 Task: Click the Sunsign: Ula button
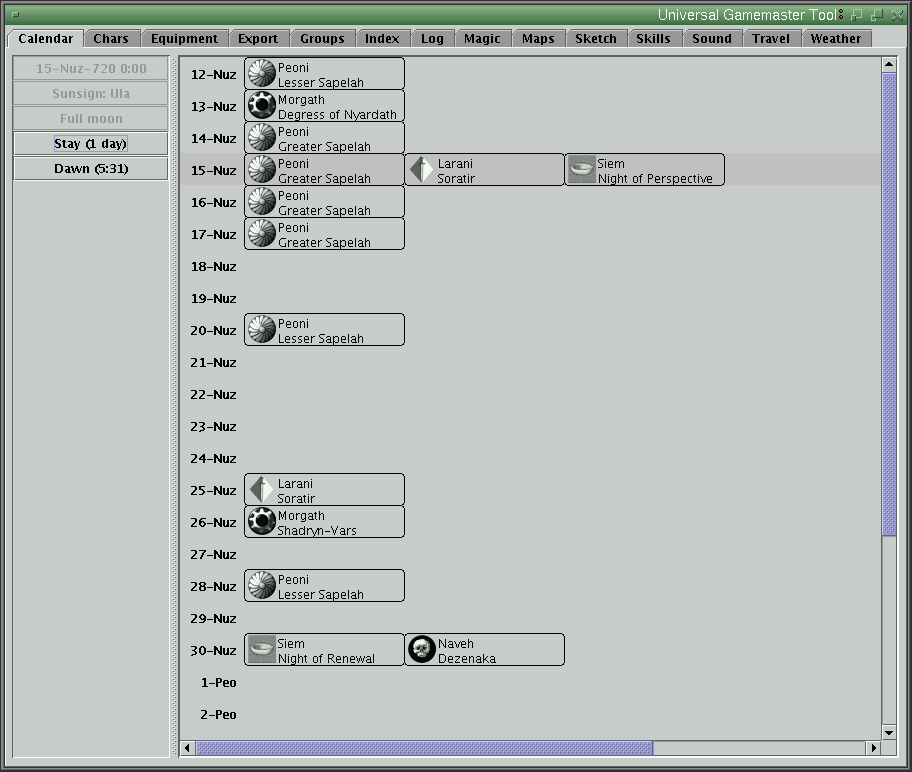click(91, 94)
